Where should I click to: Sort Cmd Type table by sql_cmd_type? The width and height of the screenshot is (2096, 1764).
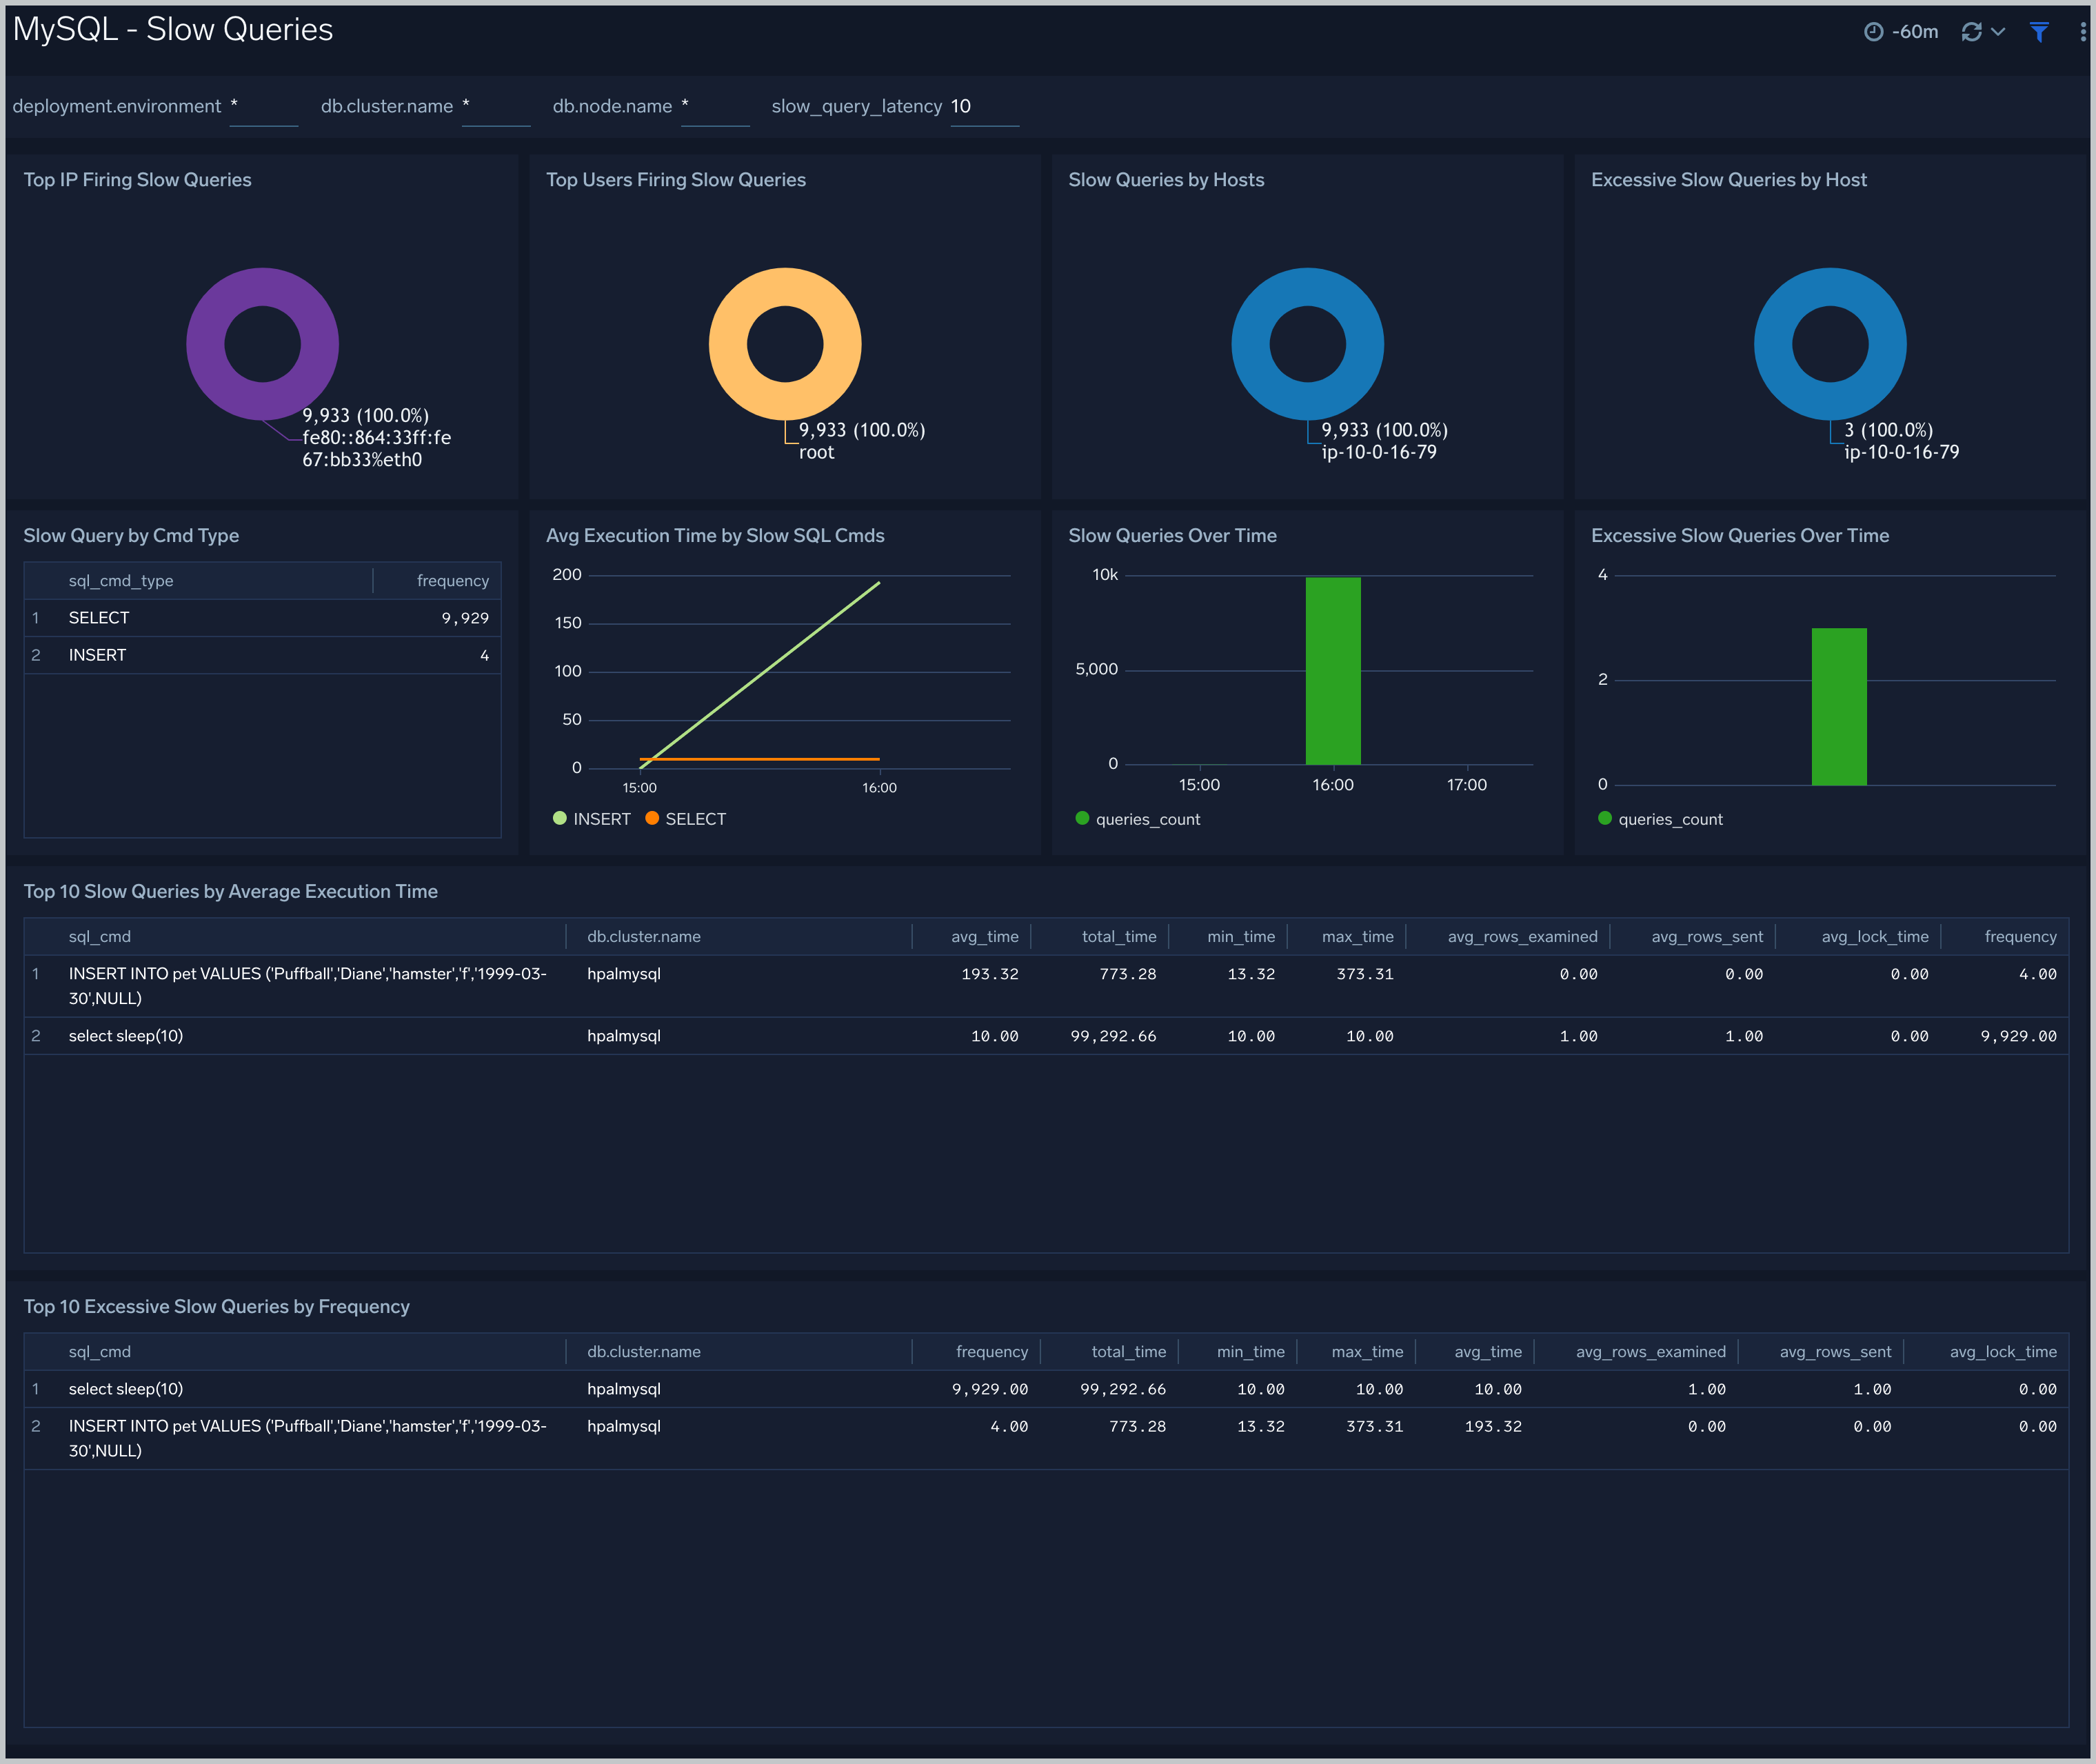121,581
